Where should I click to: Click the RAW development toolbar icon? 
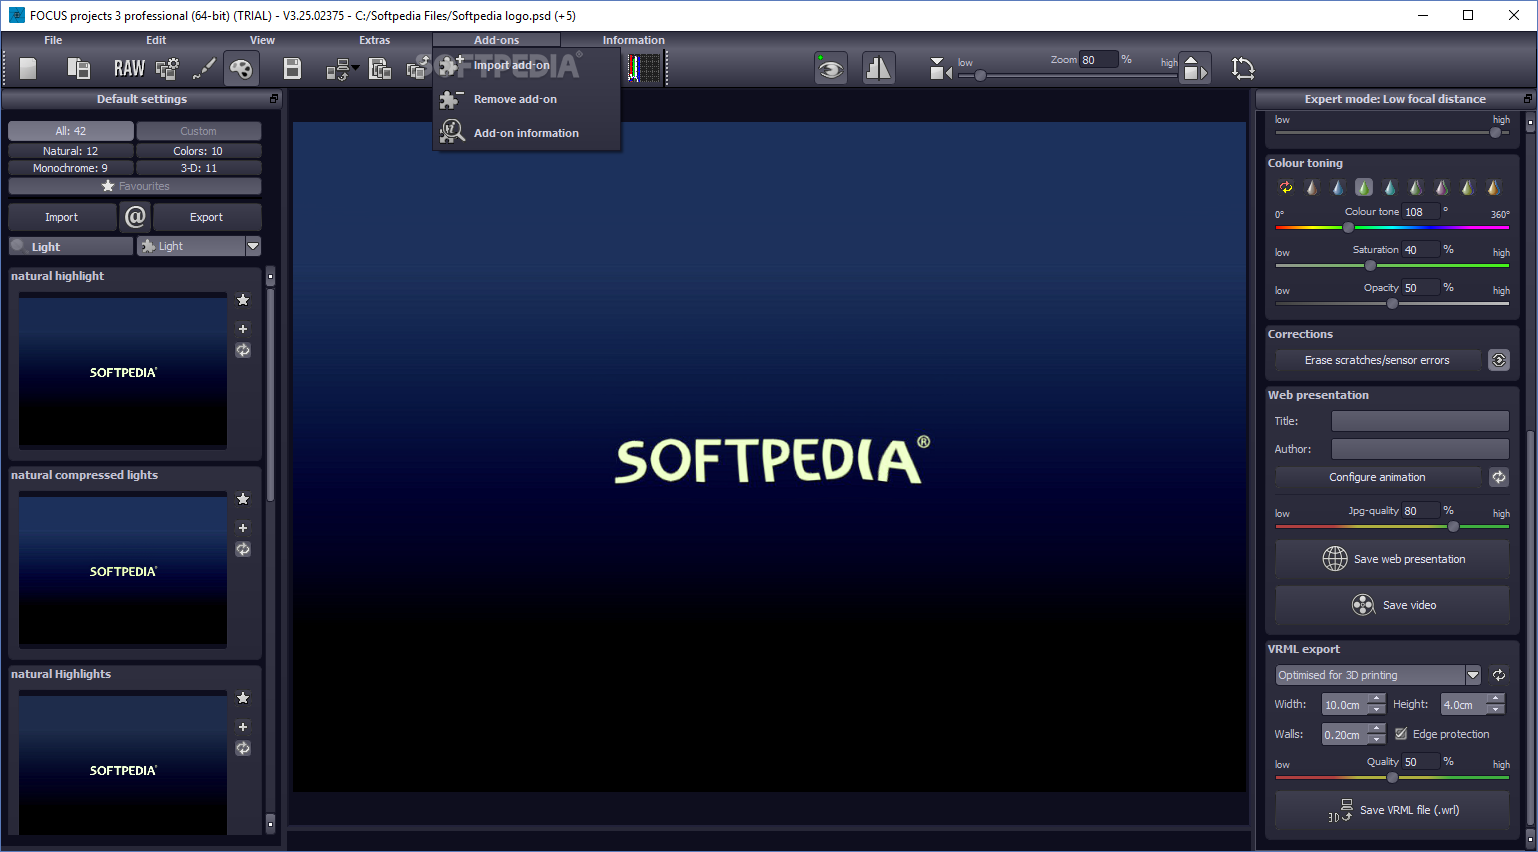(129, 68)
